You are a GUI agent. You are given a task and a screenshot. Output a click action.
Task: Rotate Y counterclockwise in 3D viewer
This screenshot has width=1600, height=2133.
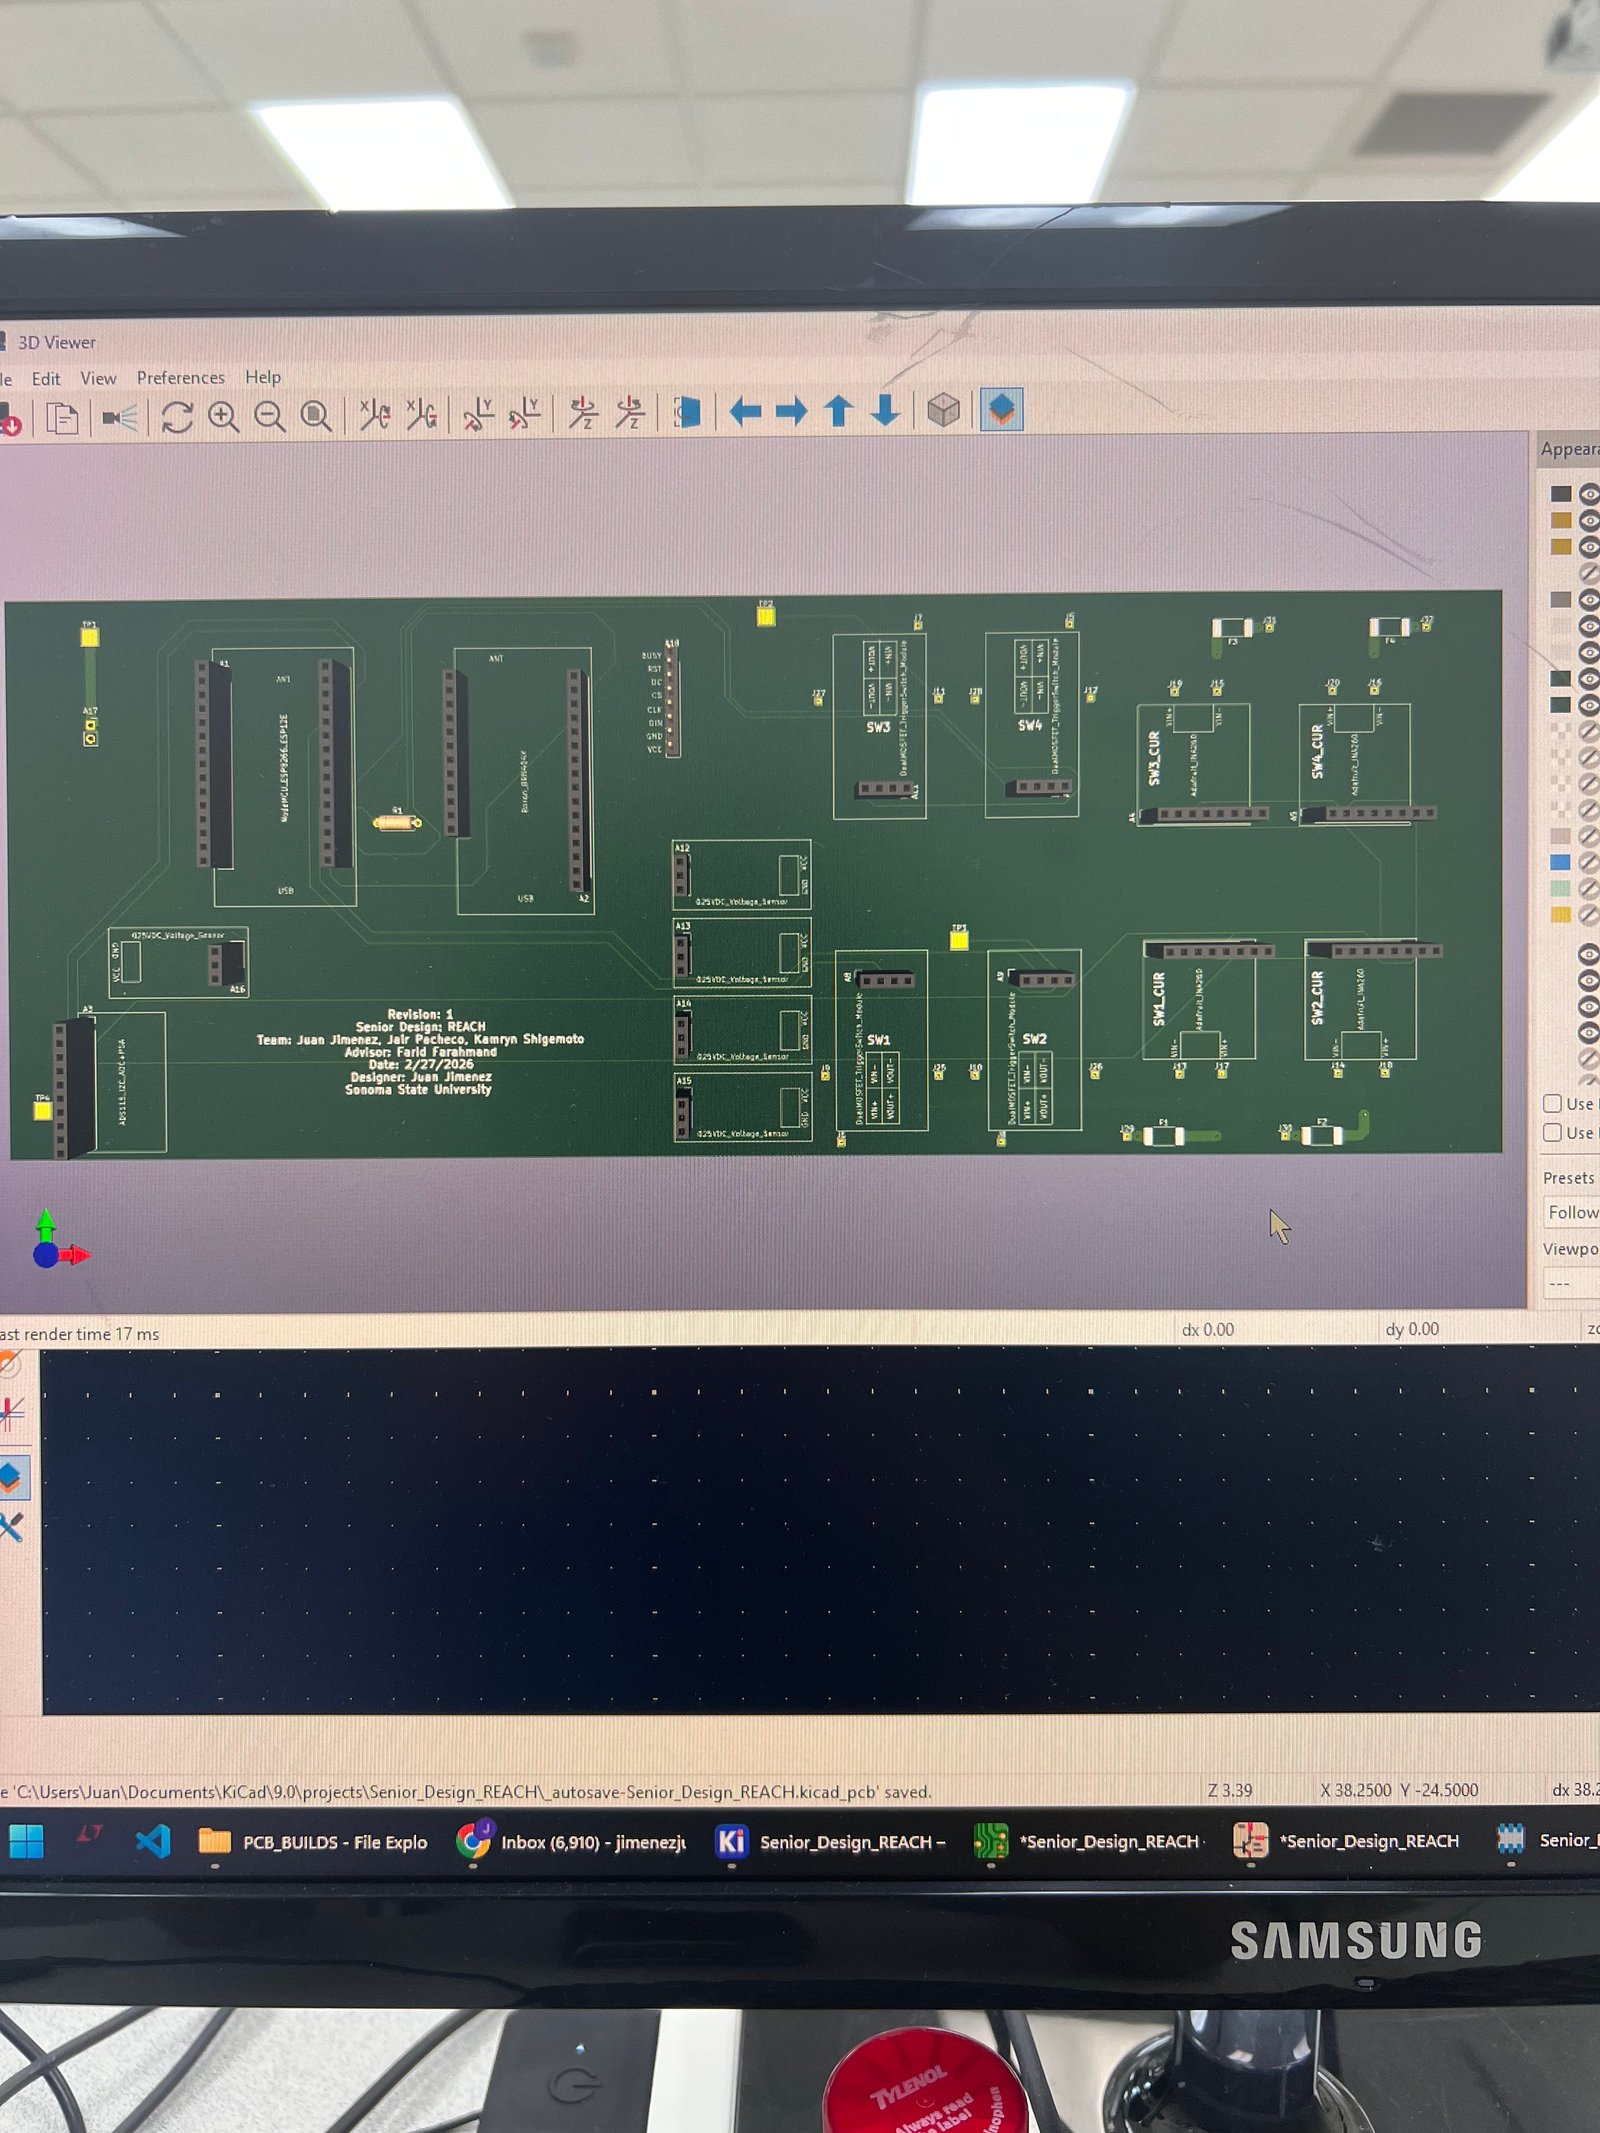pos(525,414)
